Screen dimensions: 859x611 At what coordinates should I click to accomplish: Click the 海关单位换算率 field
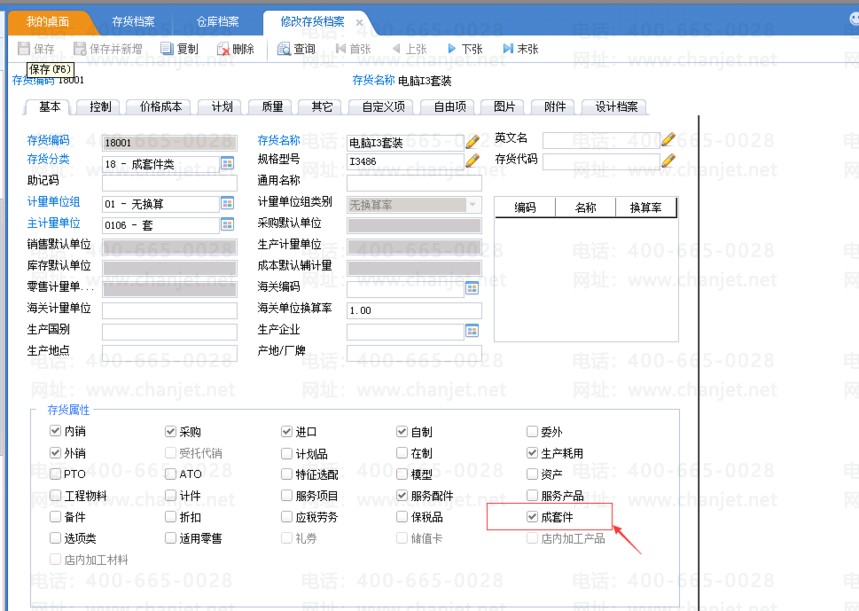(414, 311)
